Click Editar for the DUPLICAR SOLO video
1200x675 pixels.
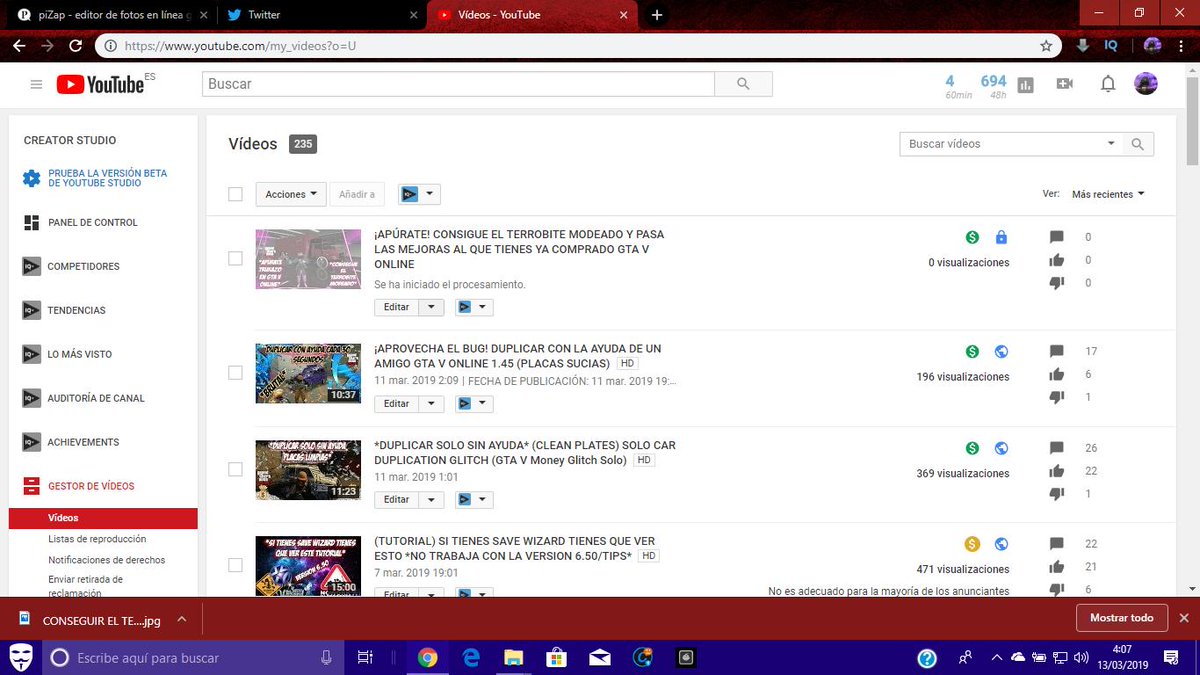tap(397, 500)
